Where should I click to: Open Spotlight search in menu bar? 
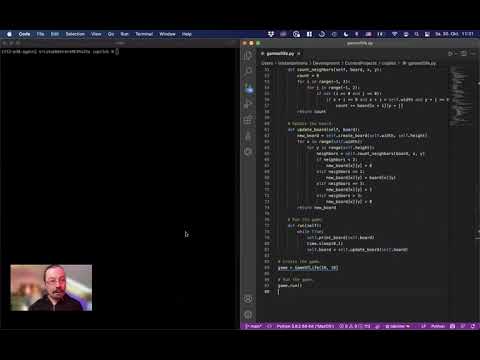[x=417, y=34]
